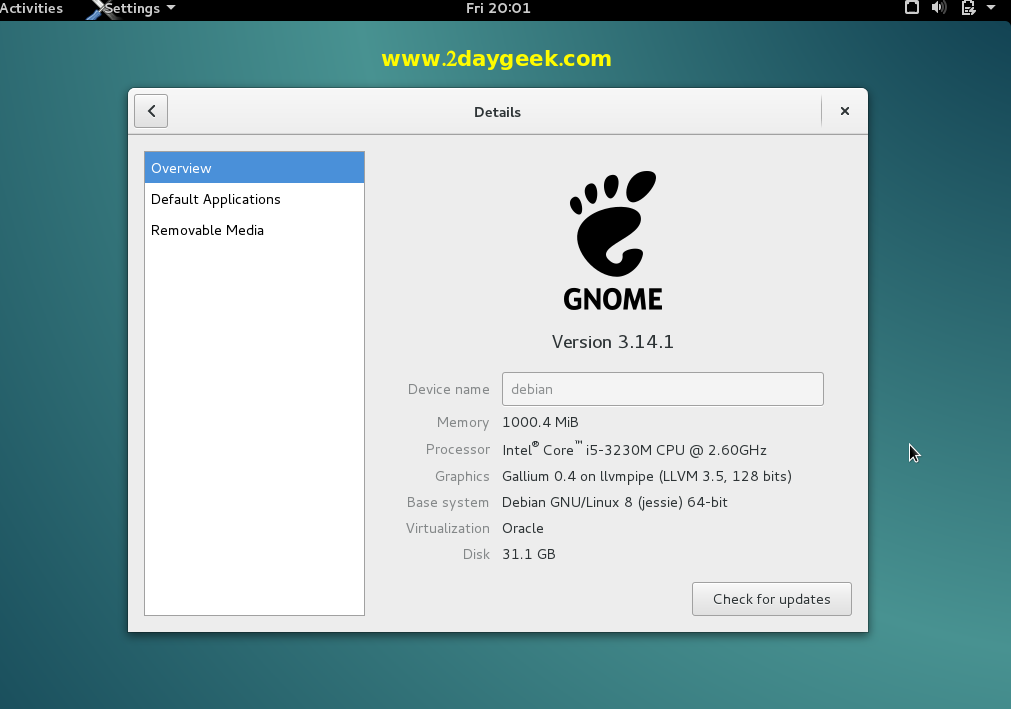The image size is (1011, 709).
Task: Click the memory value 1000.4 MiB
Action: (x=540, y=422)
